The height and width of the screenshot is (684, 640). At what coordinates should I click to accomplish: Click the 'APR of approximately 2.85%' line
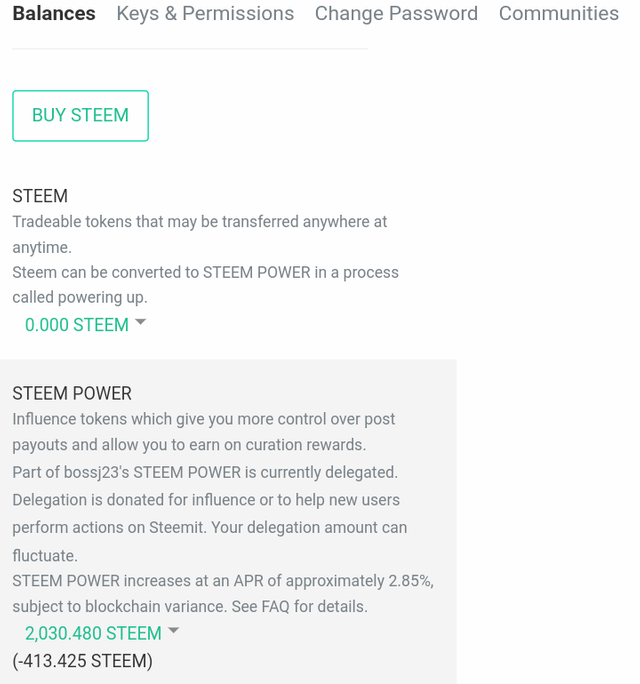[222, 581]
